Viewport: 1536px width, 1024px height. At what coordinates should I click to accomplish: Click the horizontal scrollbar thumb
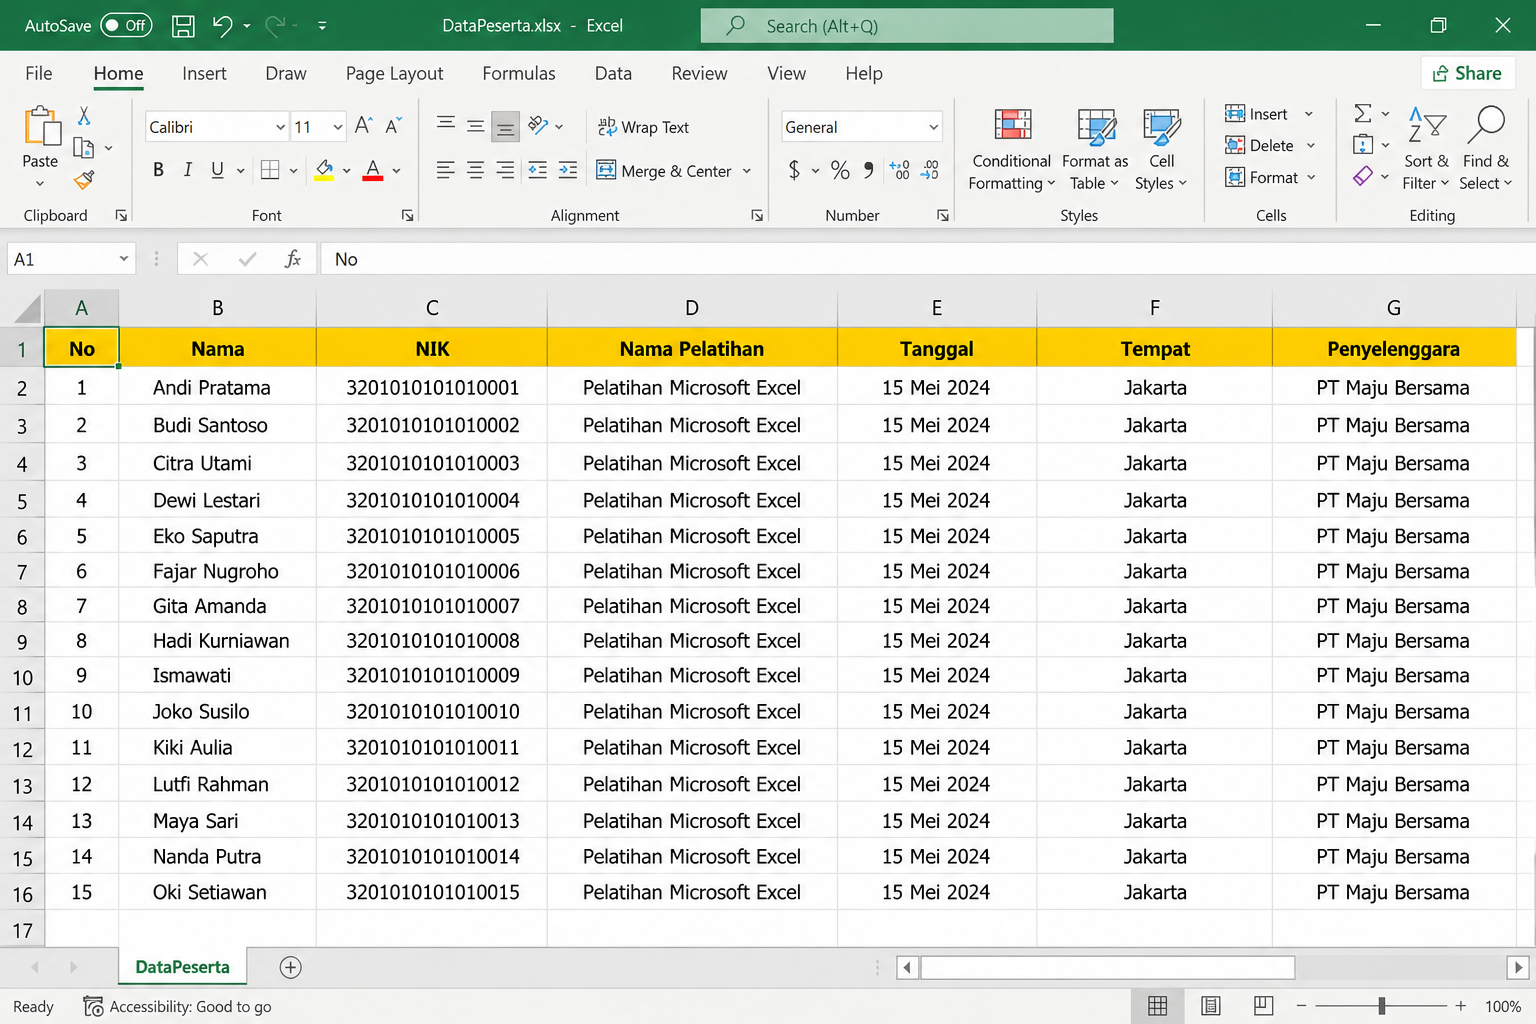tap(1108, 967)
